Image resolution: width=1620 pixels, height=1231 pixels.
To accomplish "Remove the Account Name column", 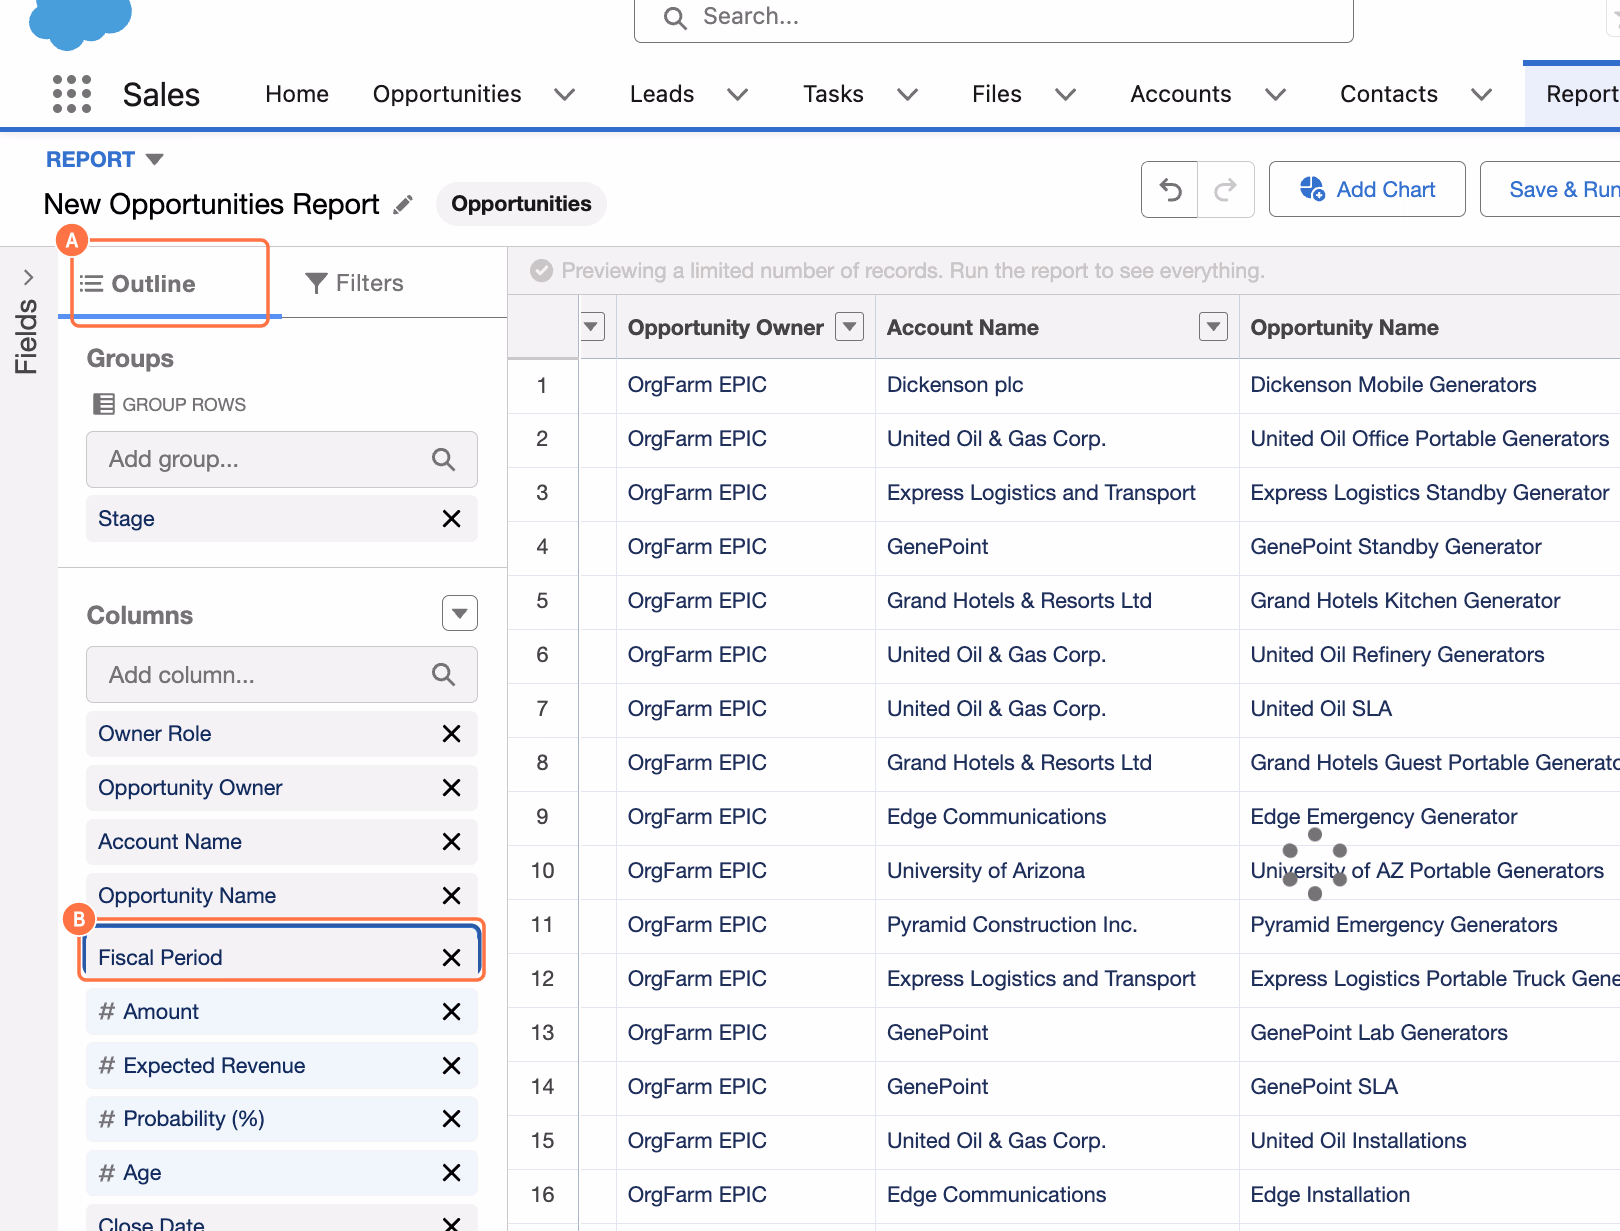I will [x=452, y=842].
